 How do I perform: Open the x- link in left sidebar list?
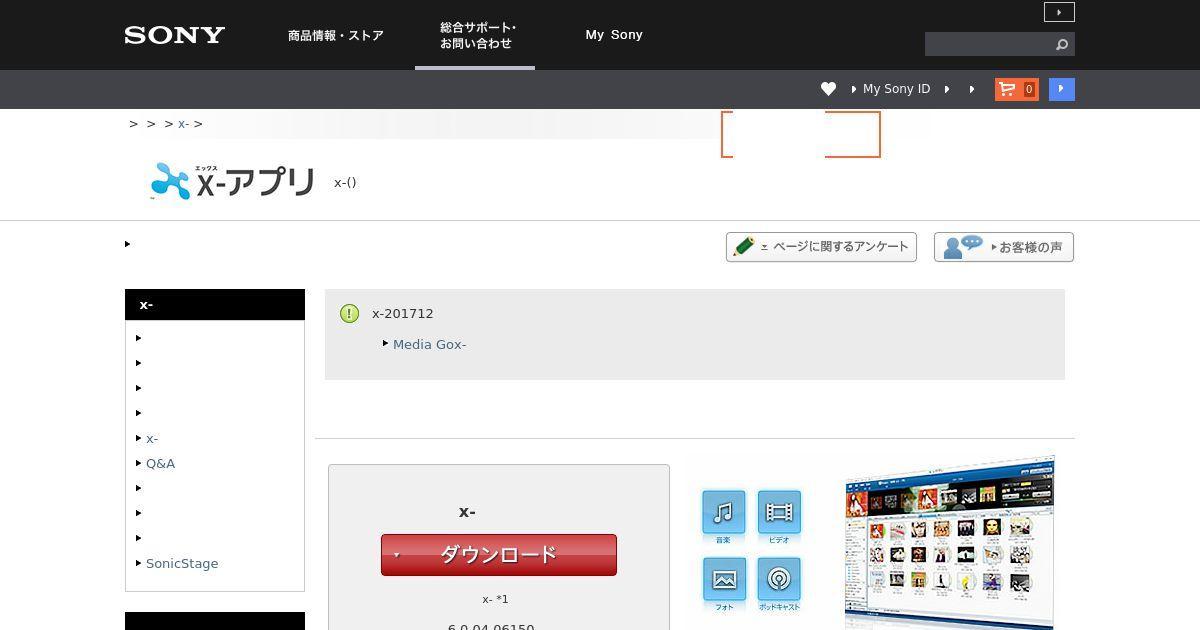click(152, 438)
